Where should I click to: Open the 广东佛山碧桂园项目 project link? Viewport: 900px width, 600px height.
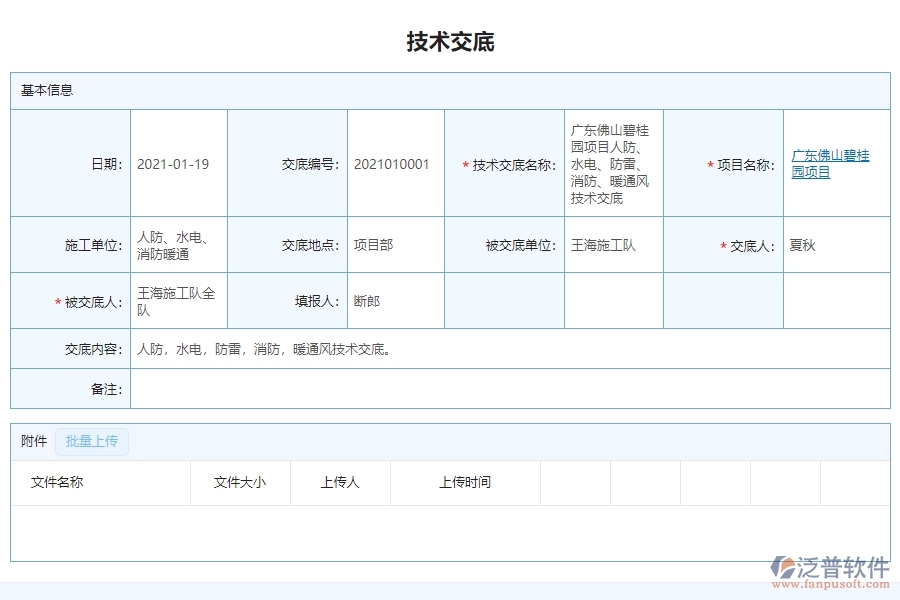[829, 163]
